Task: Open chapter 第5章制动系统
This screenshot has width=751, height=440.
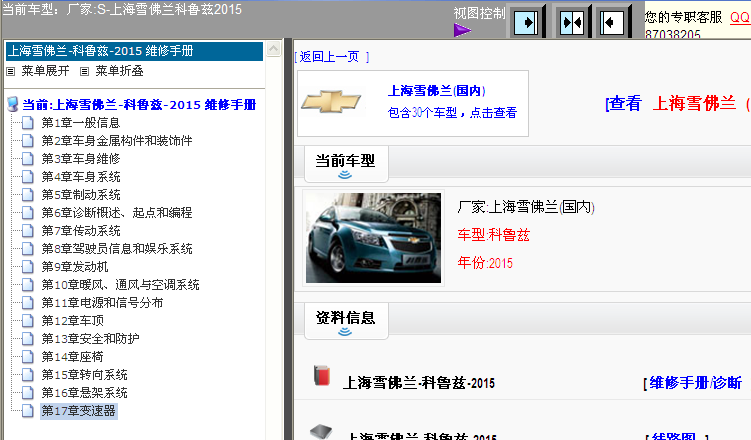Action: pos(80,195)
